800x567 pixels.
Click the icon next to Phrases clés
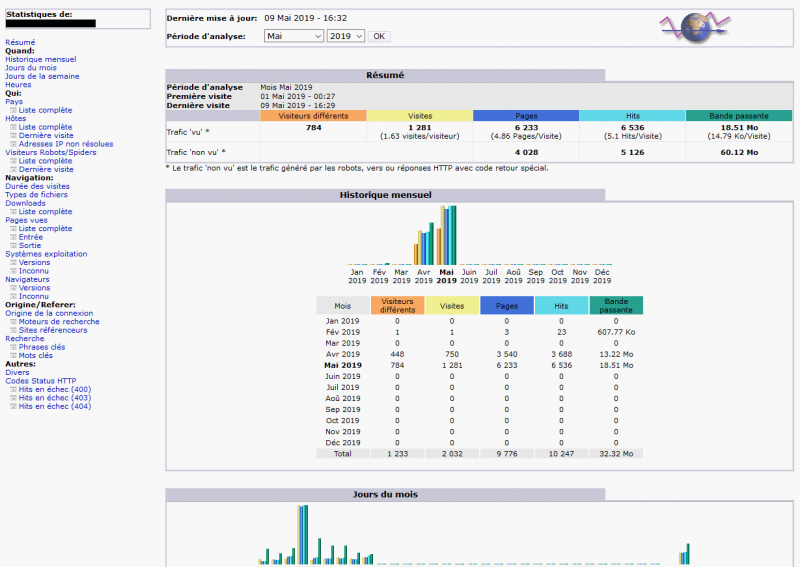(14, 347)
